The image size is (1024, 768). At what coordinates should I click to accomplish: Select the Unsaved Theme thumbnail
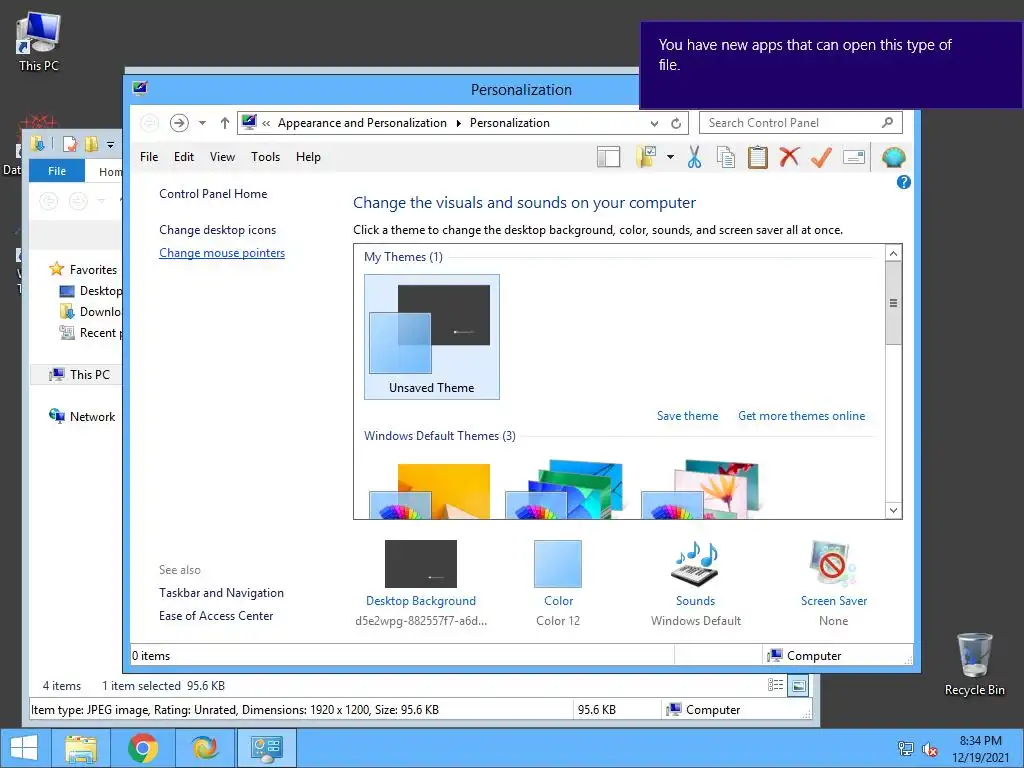coord(432,336)
